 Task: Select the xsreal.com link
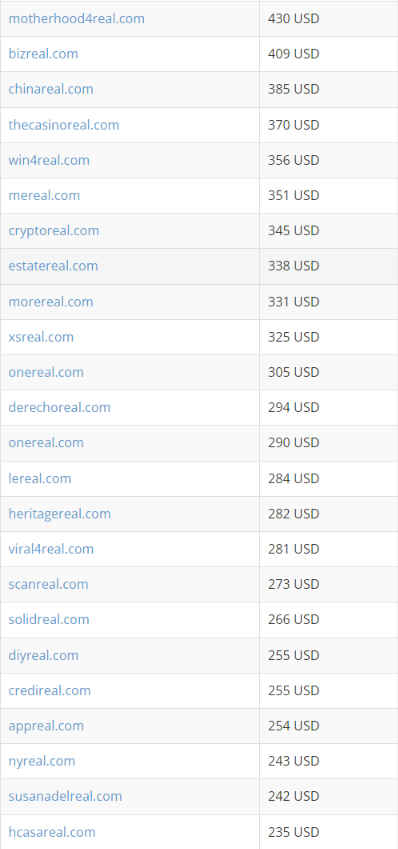click(41, 337)
